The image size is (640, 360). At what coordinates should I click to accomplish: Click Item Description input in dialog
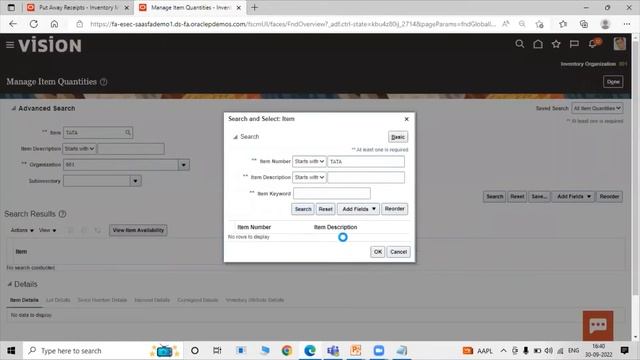366,178
